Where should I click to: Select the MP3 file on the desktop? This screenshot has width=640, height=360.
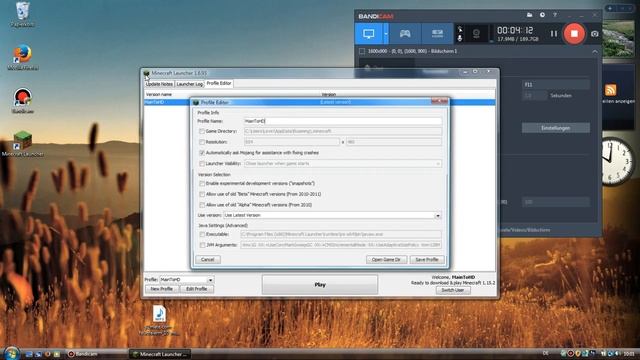(x=159, y=321)
